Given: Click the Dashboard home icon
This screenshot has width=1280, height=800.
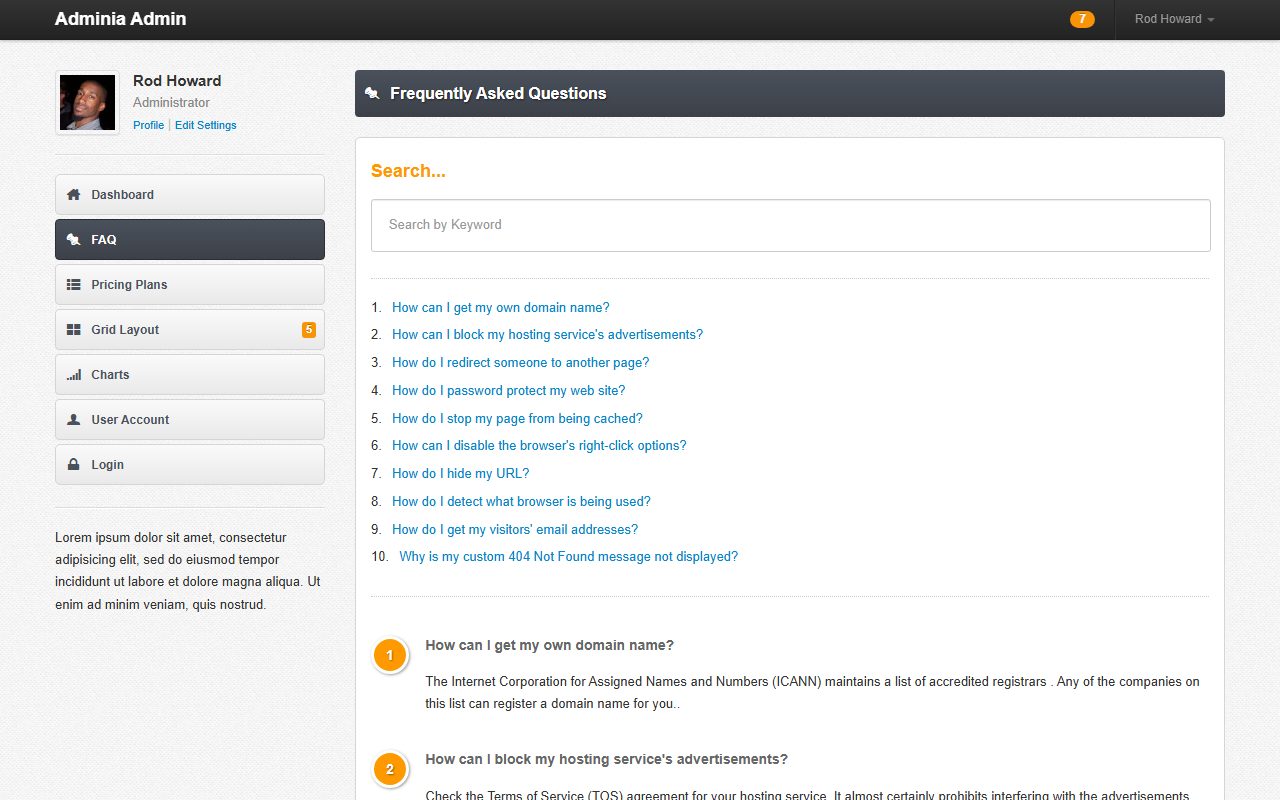Looking at the screenshot, I should coord(73,195).
